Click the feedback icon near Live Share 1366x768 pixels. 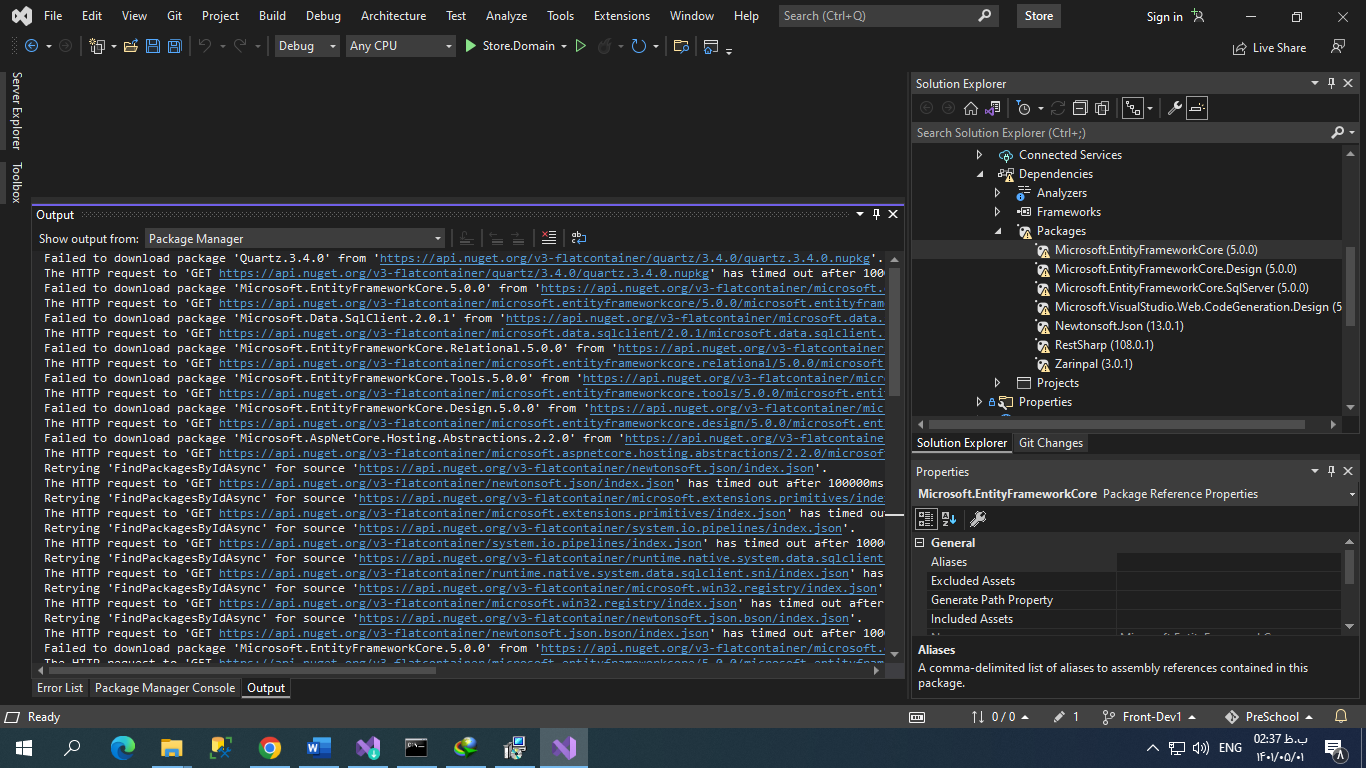click(1338, 47)
